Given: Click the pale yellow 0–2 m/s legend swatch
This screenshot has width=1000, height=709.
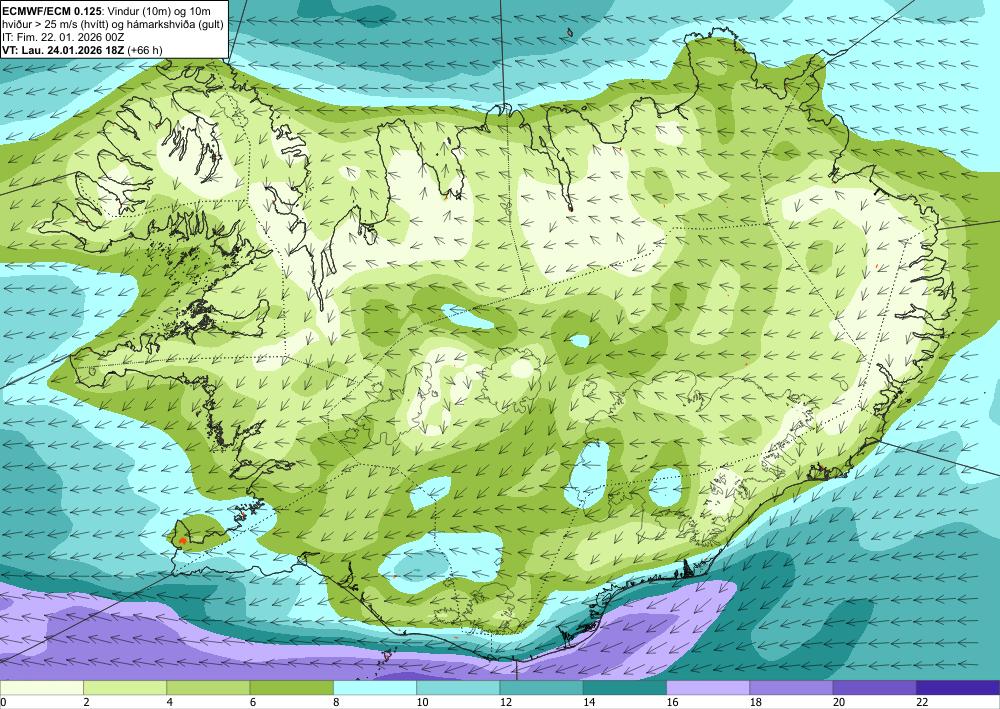Looking at the screenshot, I should (x=41, y=688).
